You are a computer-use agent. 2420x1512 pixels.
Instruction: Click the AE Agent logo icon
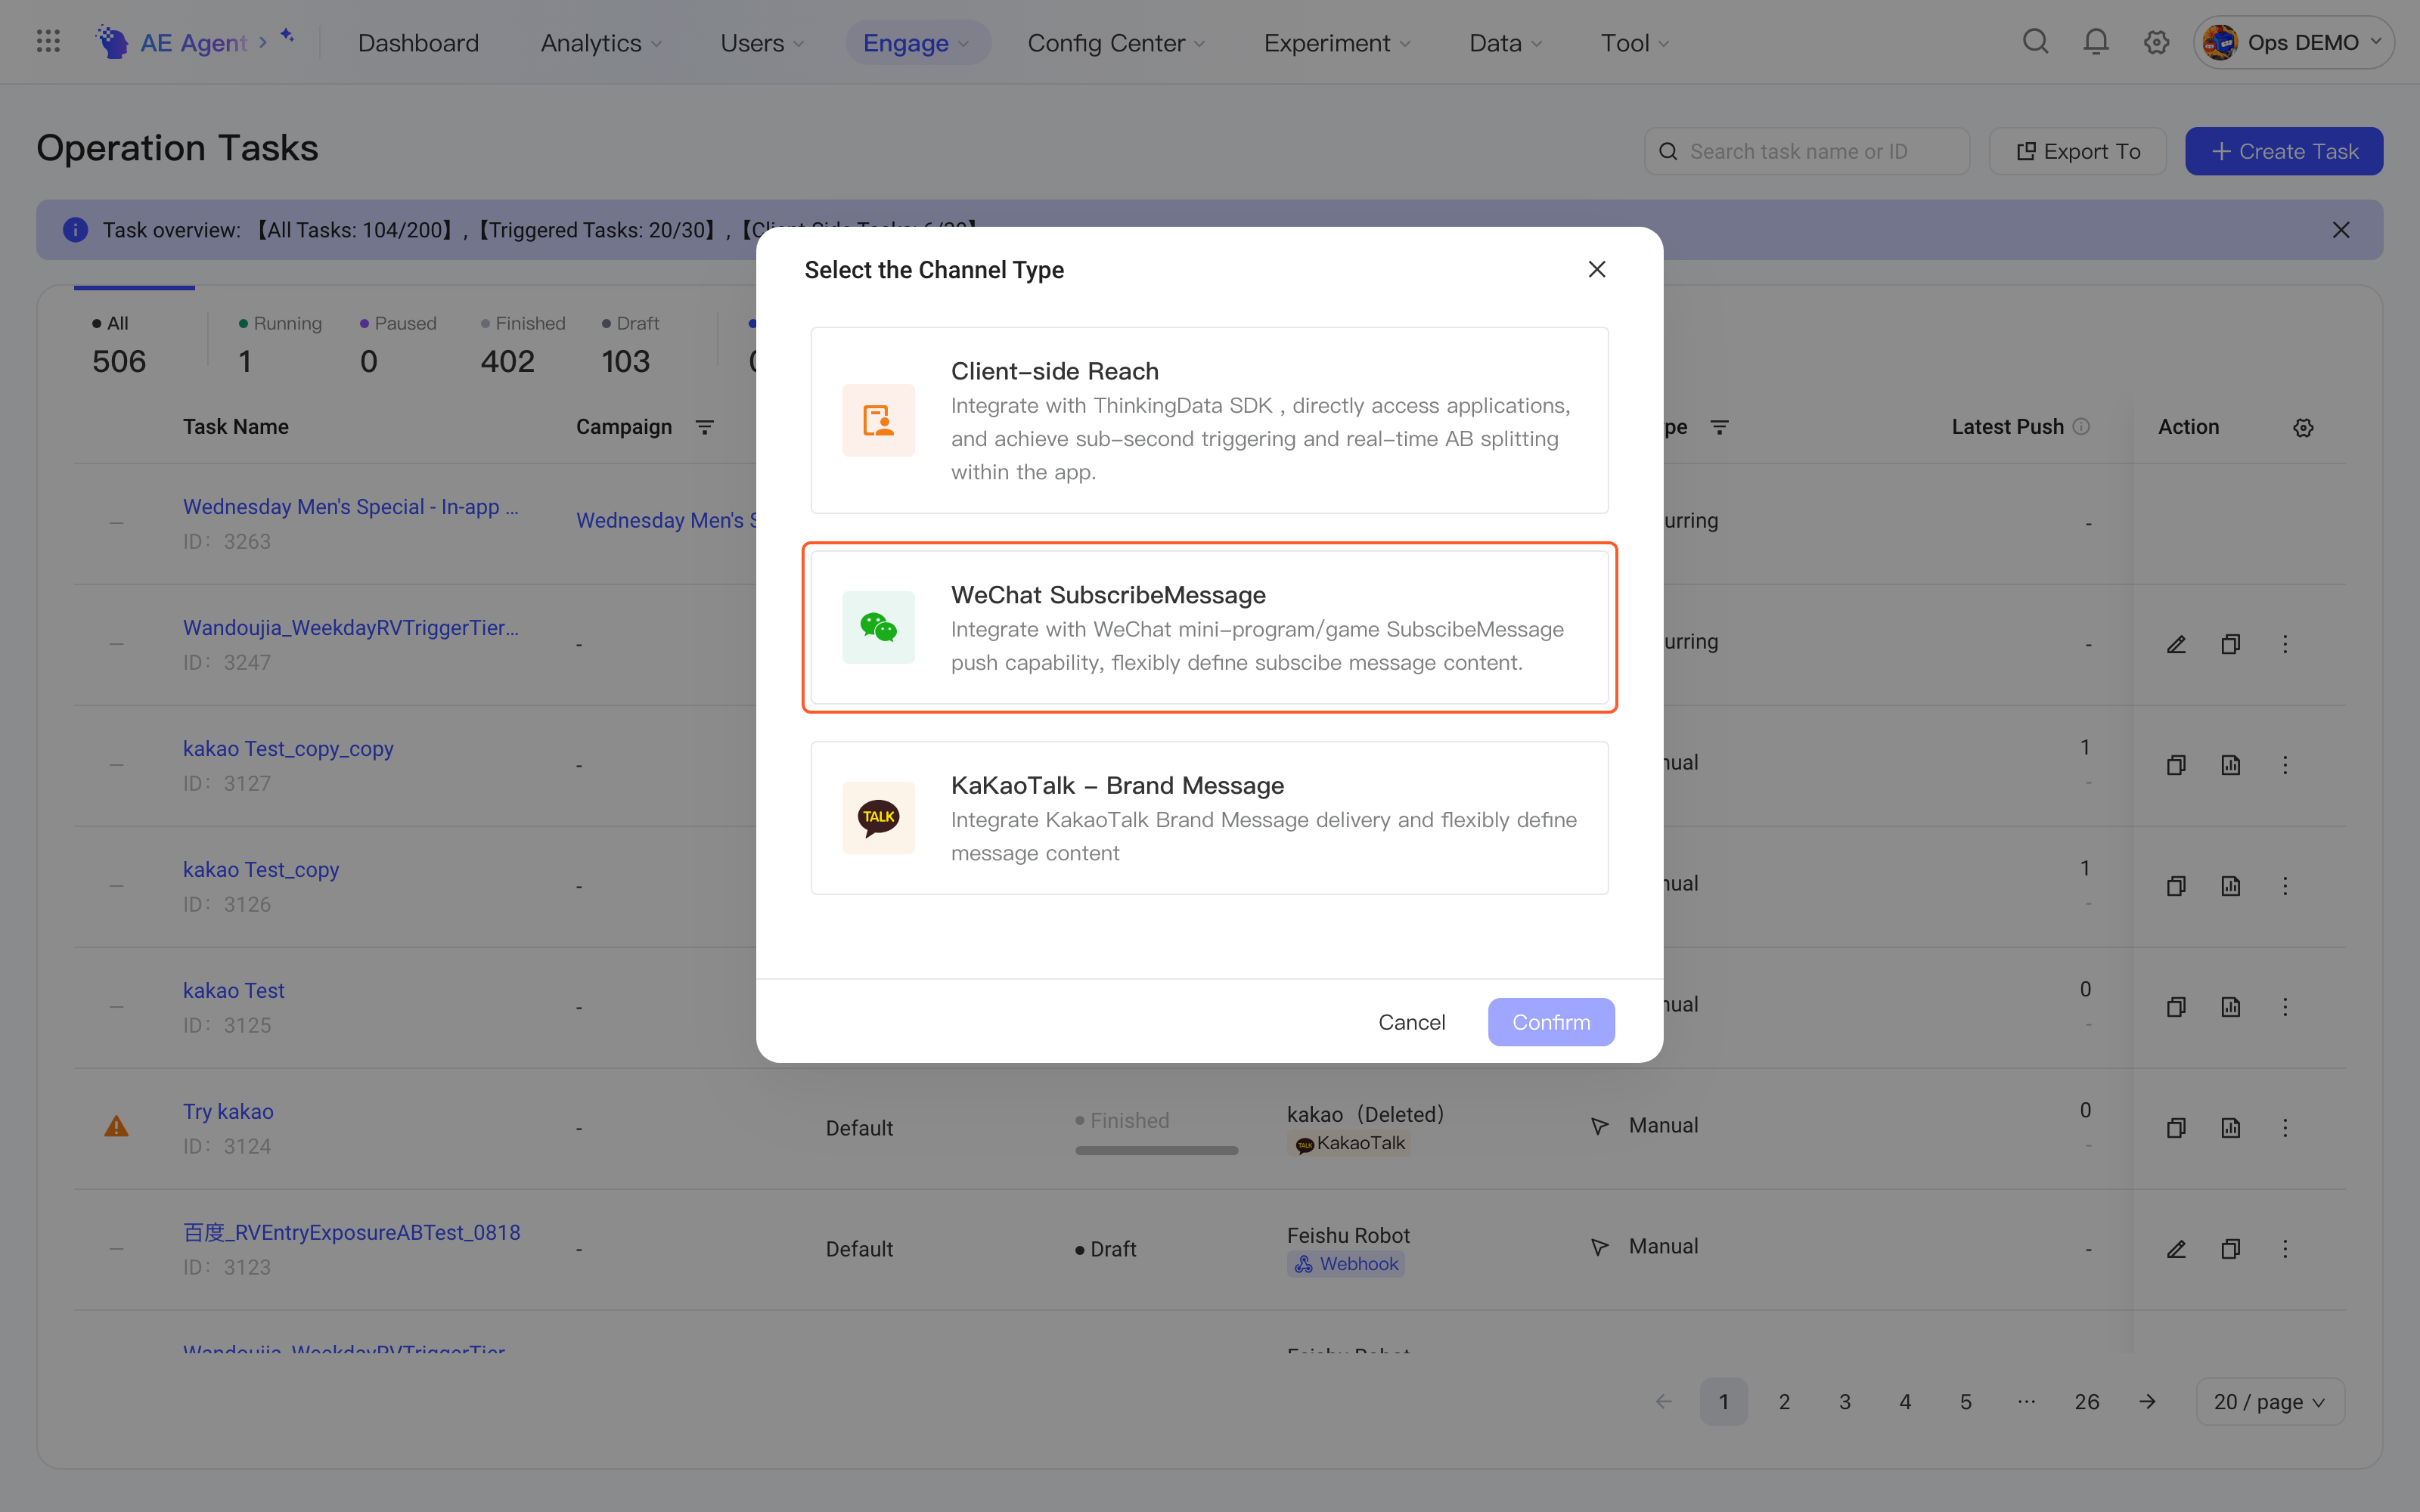click(112, 42)
